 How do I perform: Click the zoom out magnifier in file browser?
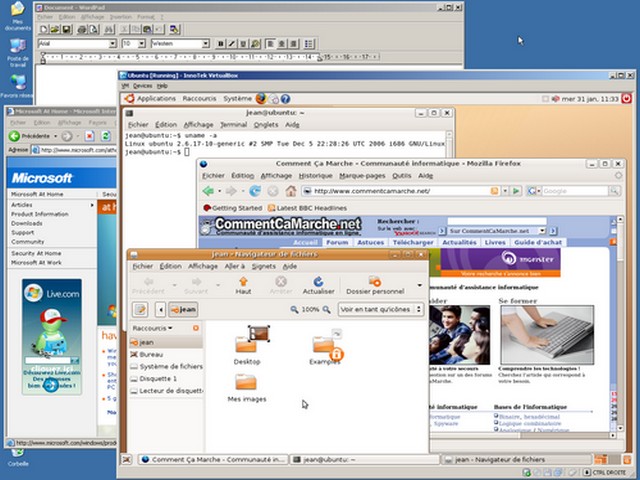294,310
